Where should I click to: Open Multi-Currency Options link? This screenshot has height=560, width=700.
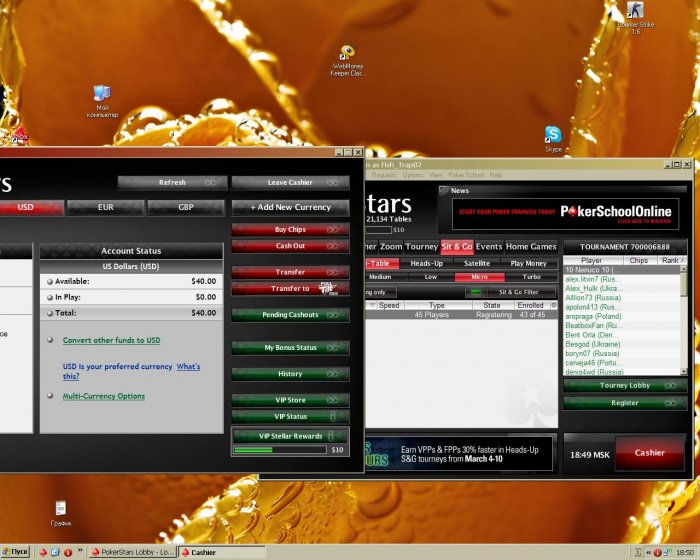click(104, 396)
